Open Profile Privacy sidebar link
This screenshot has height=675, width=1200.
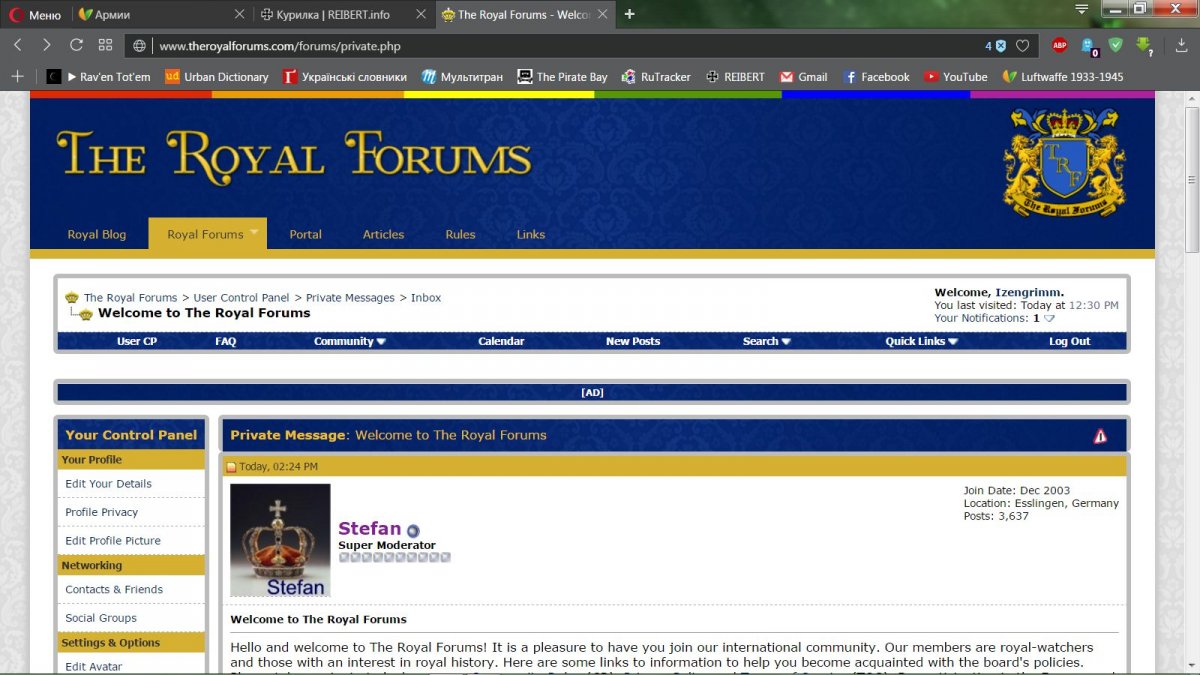tap(102, 512)
